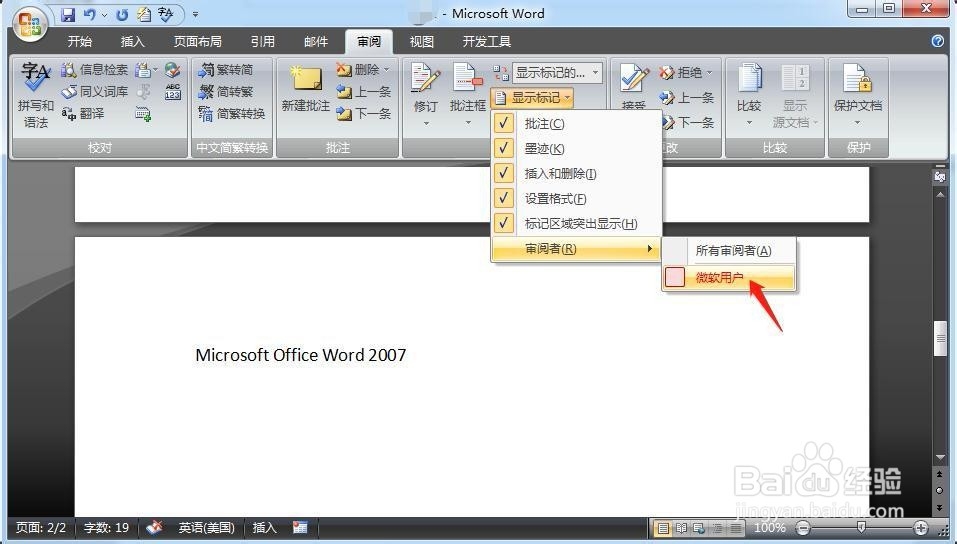Toggle the 微软用户 reviewer entry
The height and width of the screenshot is (544, 957).
click(x=729, y=278)
